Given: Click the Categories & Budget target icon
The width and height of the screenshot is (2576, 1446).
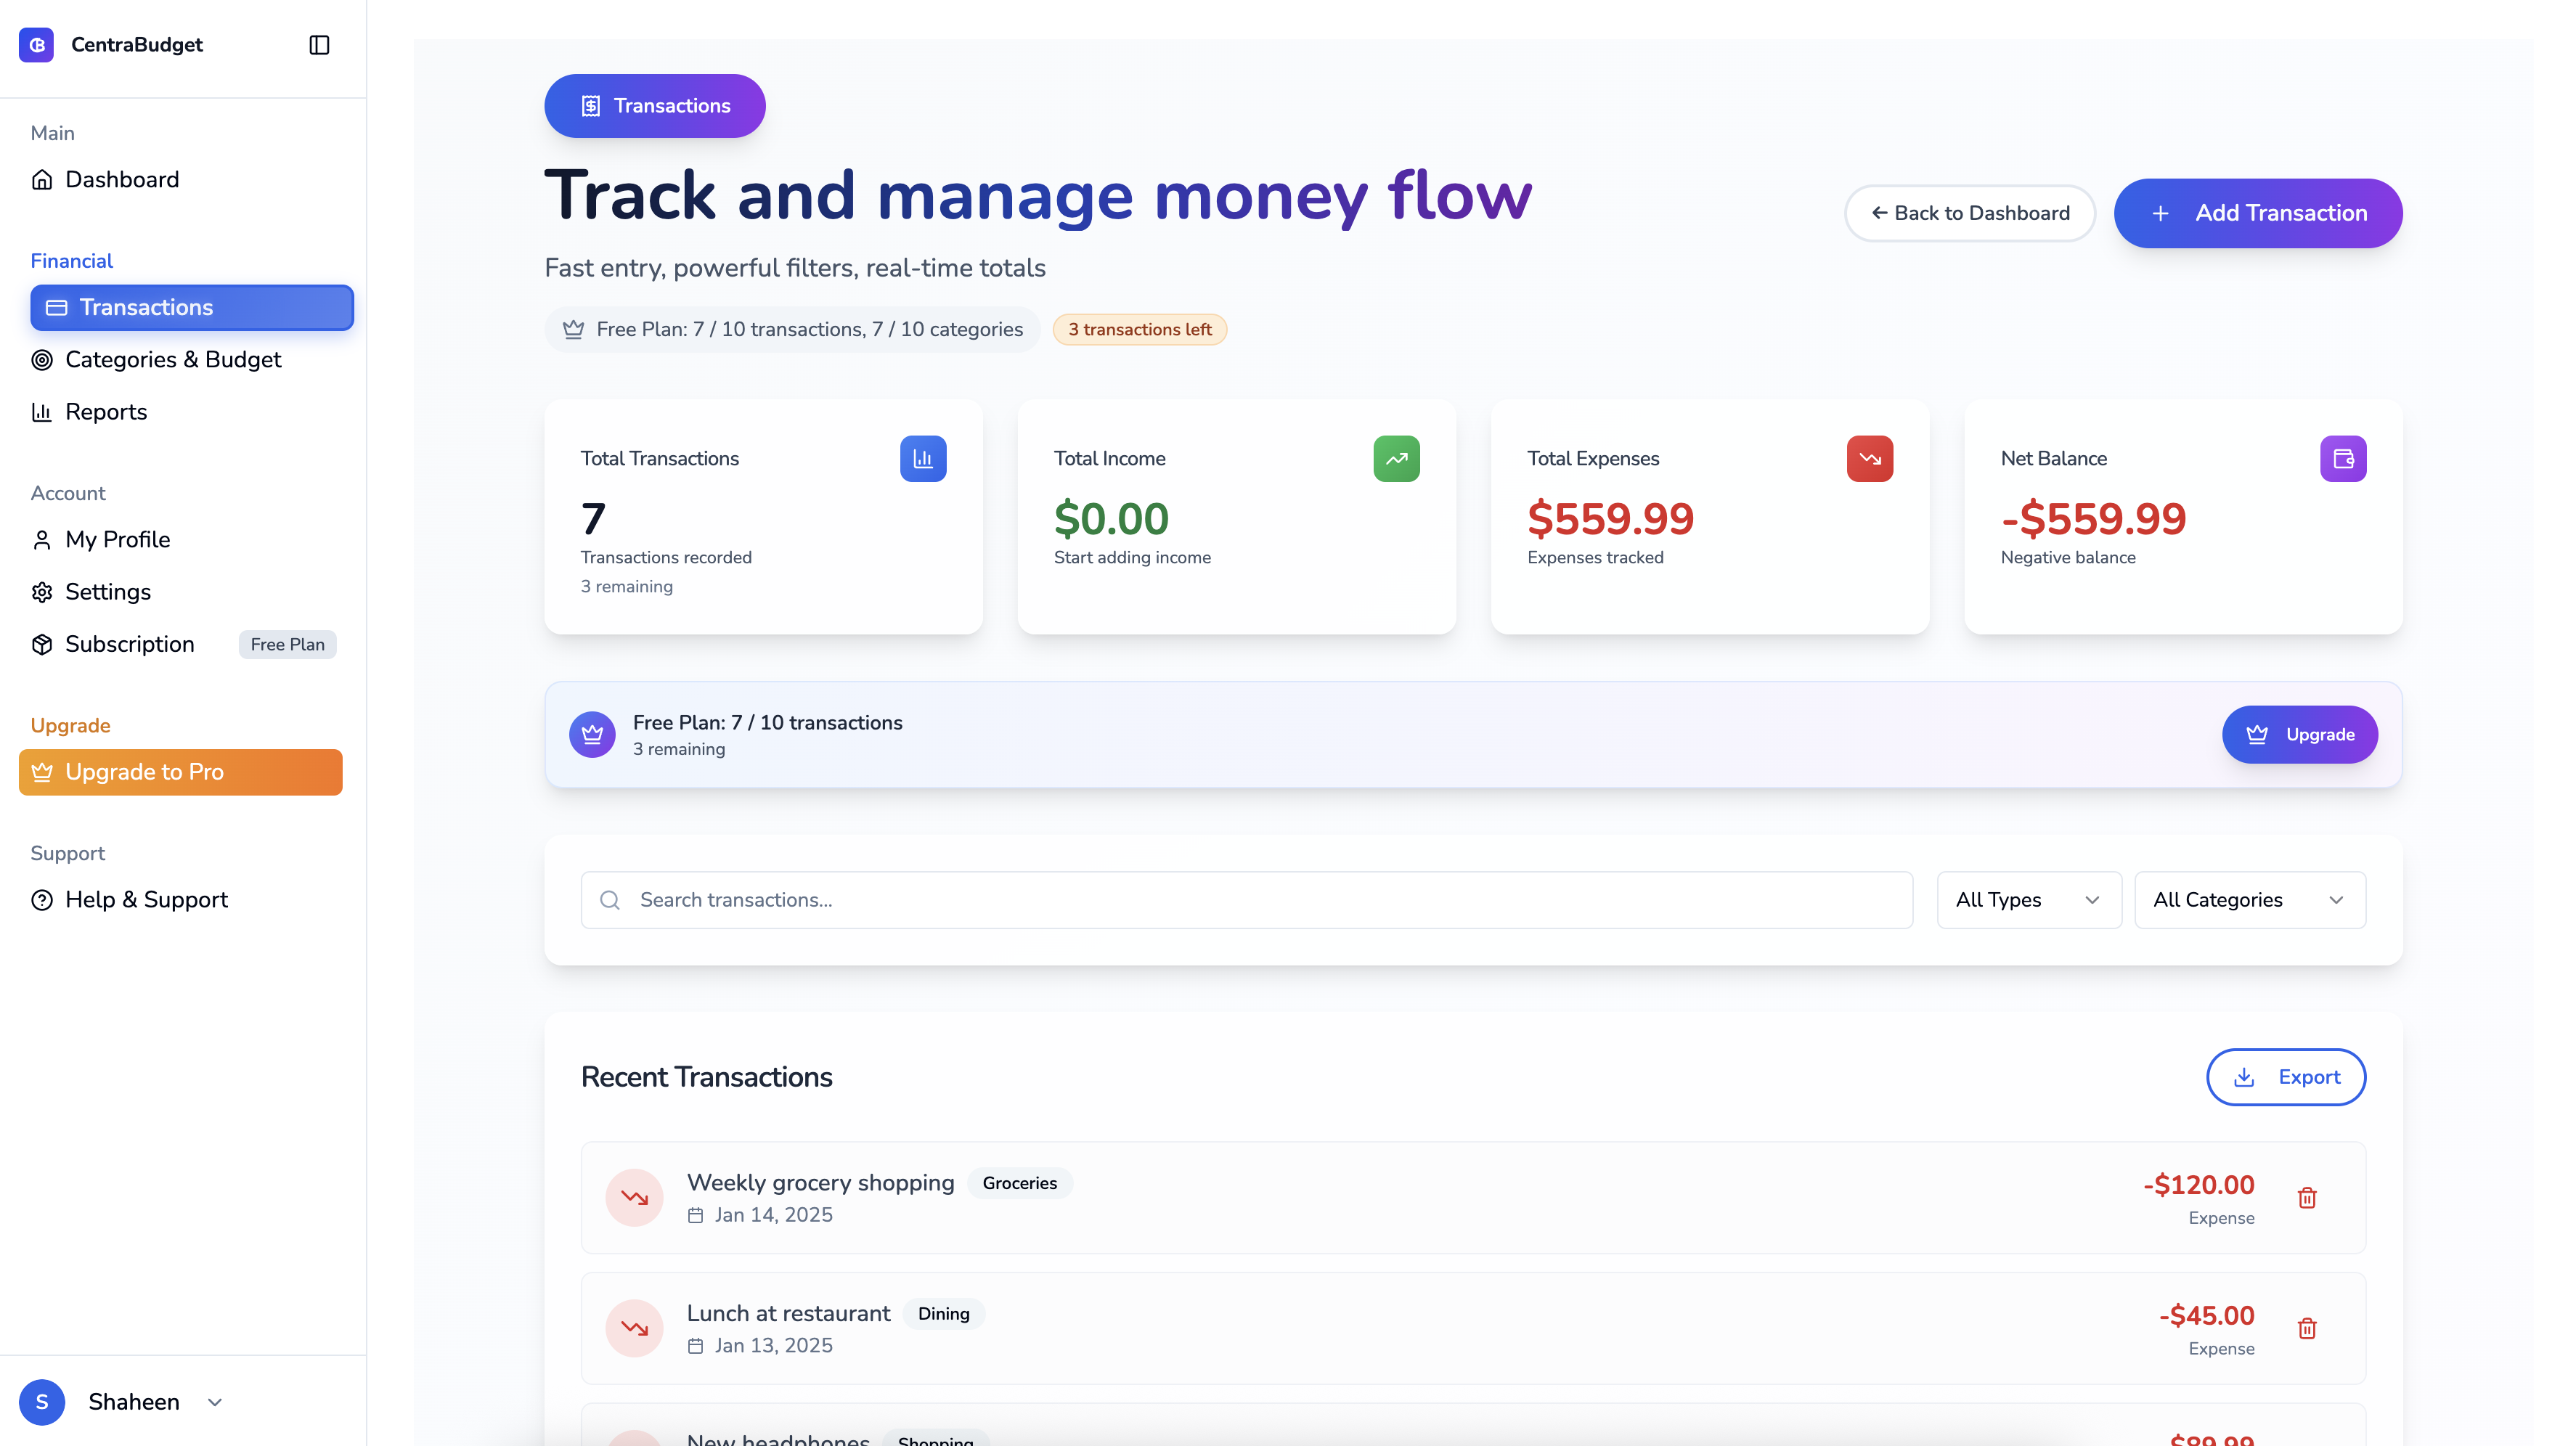Looking at the screenshot, I should click(x=42, y=360).
